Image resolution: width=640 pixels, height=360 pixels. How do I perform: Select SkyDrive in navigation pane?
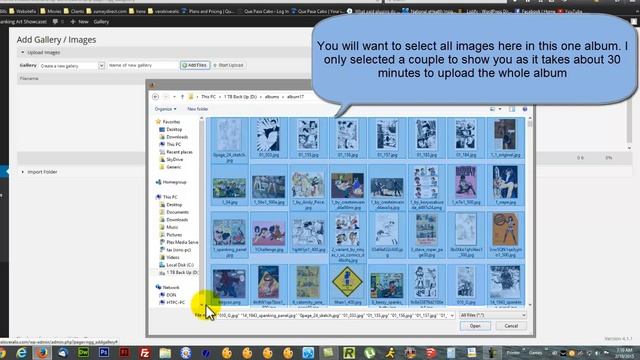pyautogui.click(x=174, y=159)
